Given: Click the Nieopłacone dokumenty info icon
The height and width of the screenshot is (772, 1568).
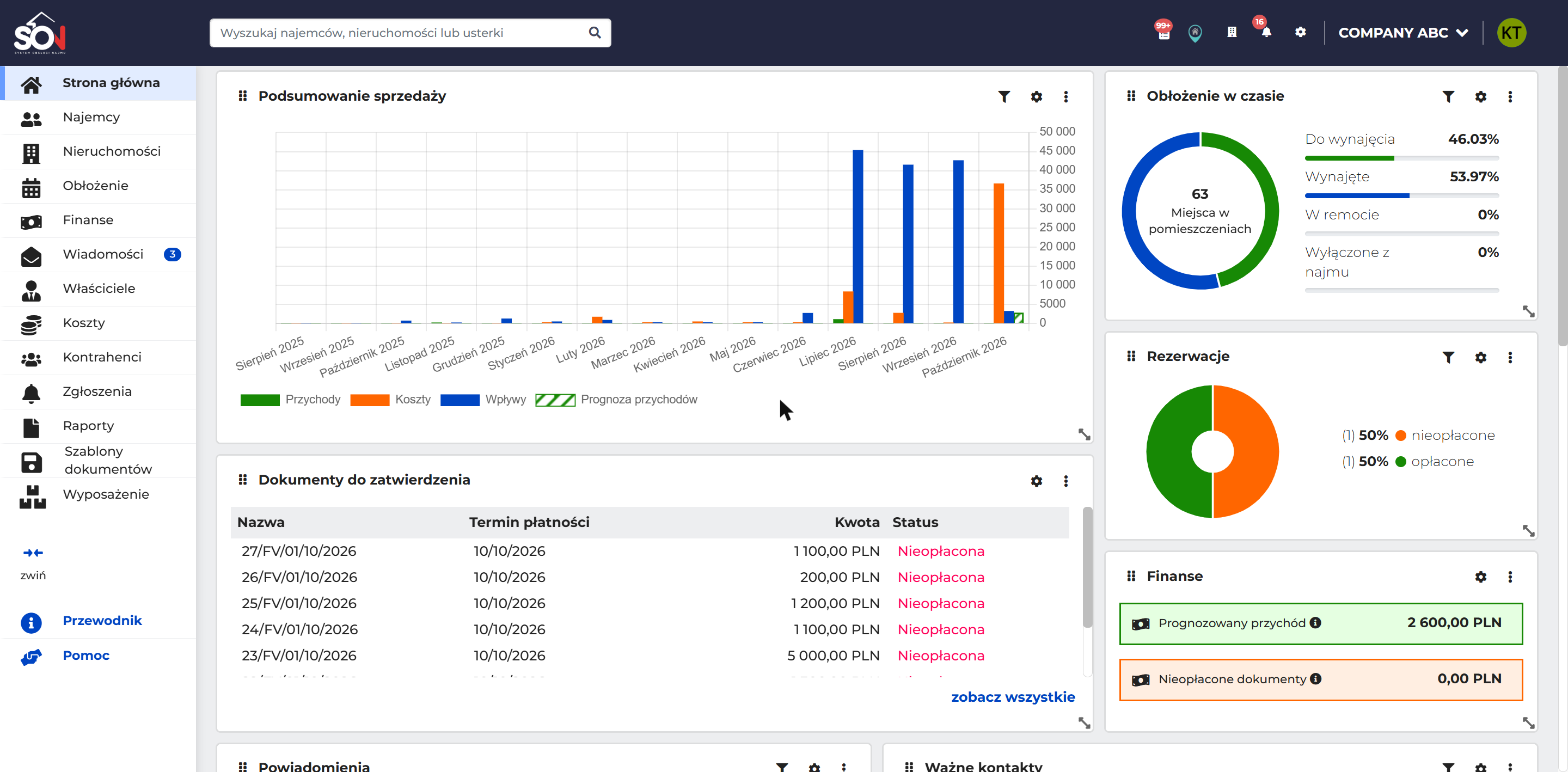Looking at the screenshot, I should pyautogui.click(x=1316, y=679).
